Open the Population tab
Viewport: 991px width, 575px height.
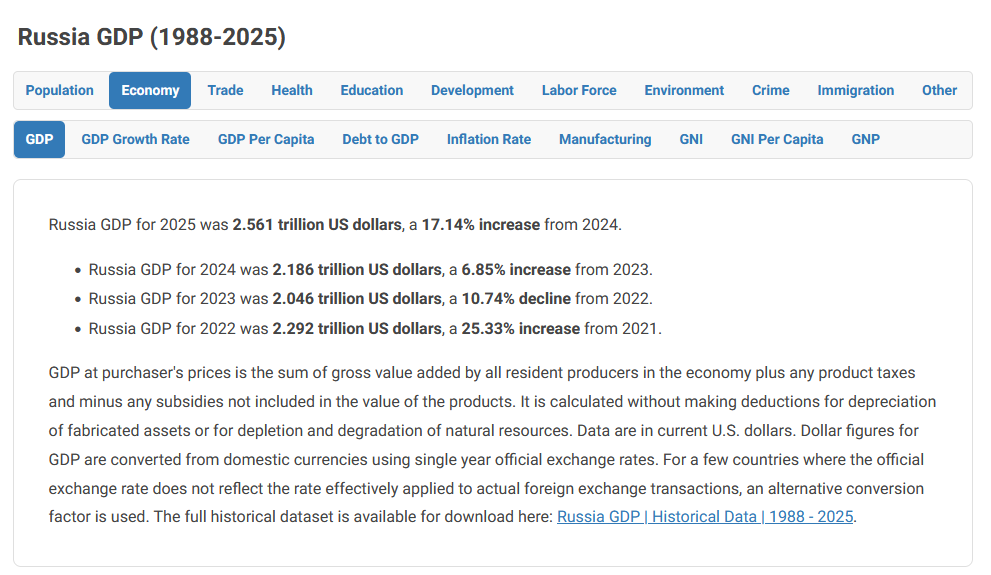[x=59, y=90]
